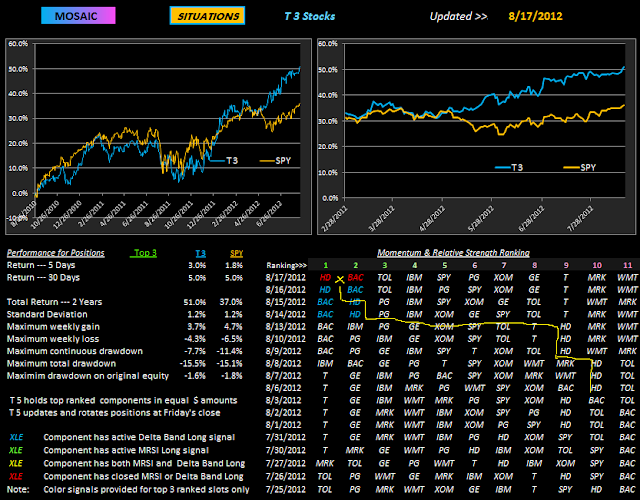The image size is (640, 500).
Task: Select the Maximum continuous drawdown label
Action: (75, 351)
